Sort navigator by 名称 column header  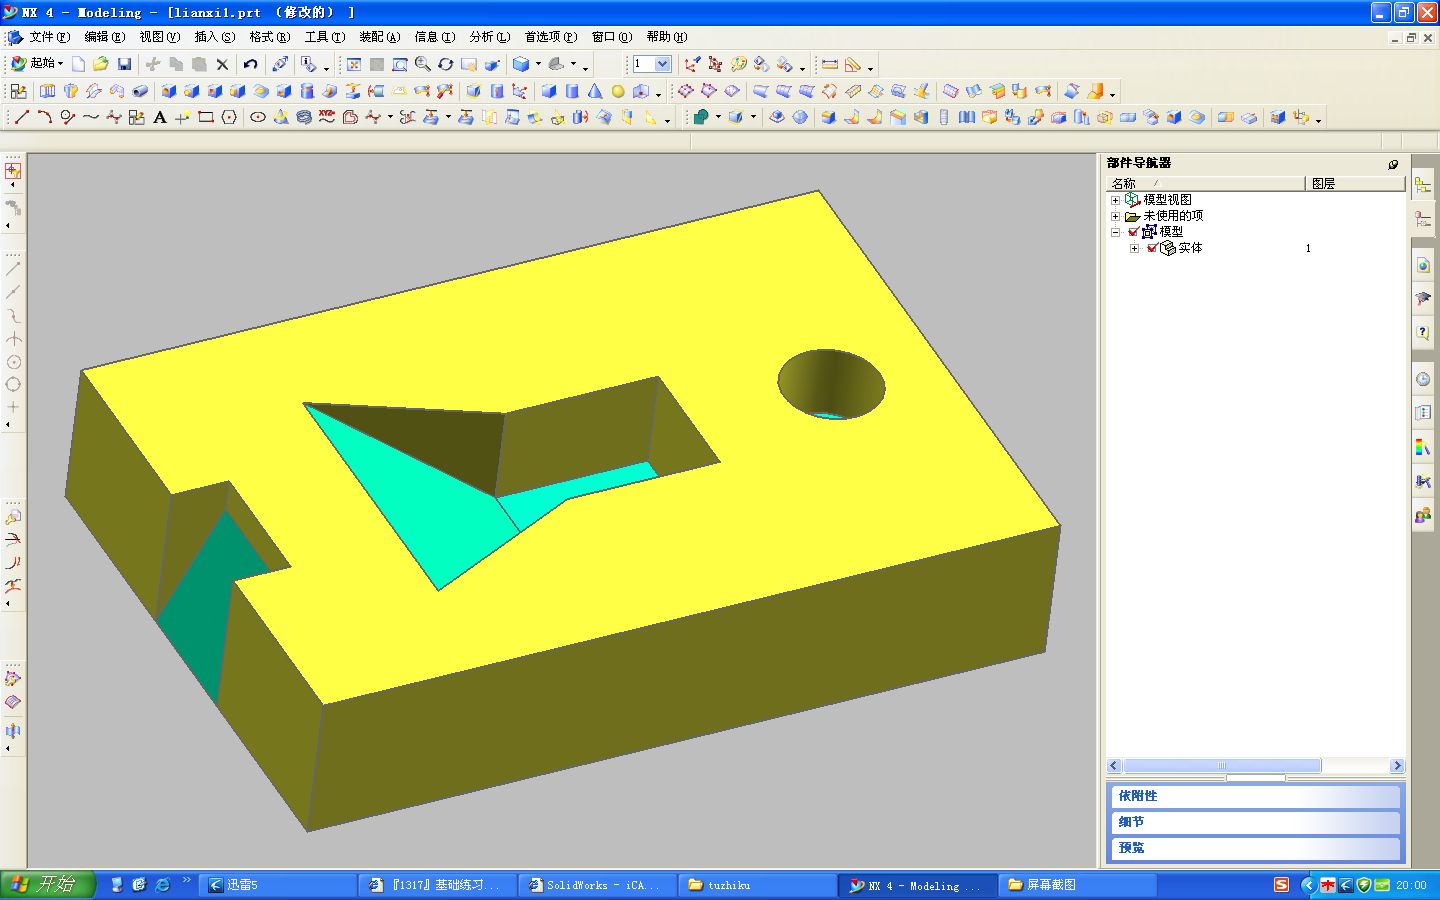tap(1205, 183)
